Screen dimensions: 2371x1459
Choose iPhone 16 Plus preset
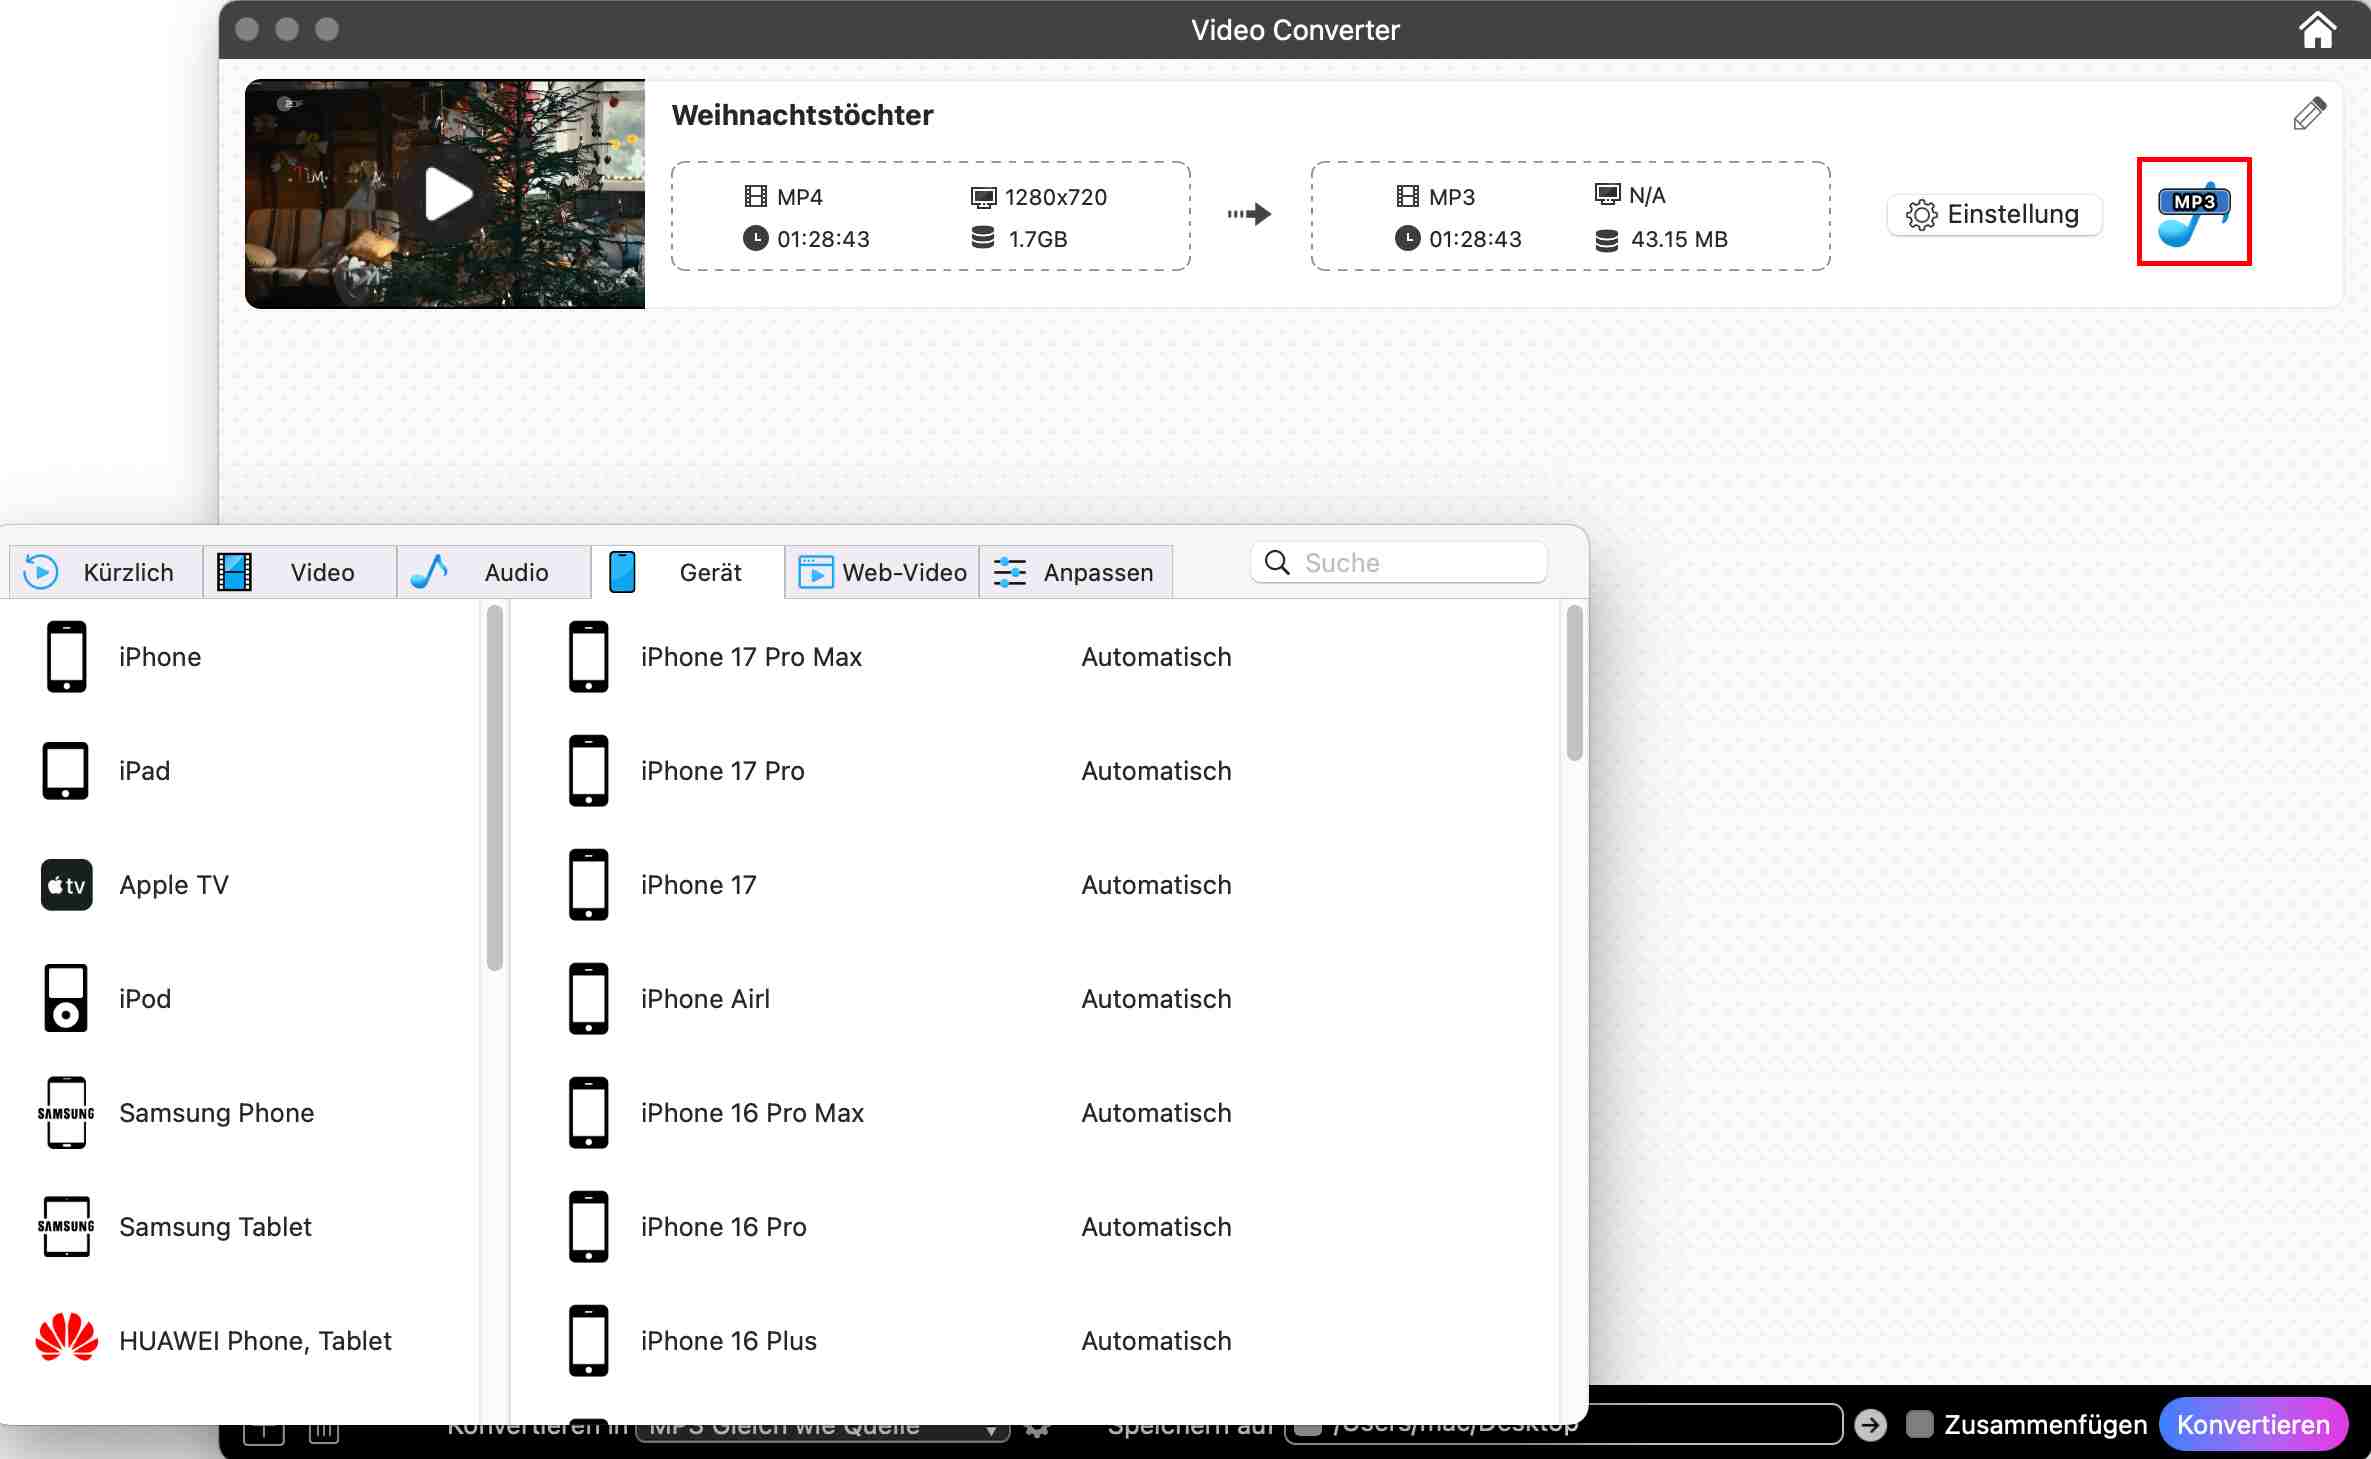pos(728,1341)
